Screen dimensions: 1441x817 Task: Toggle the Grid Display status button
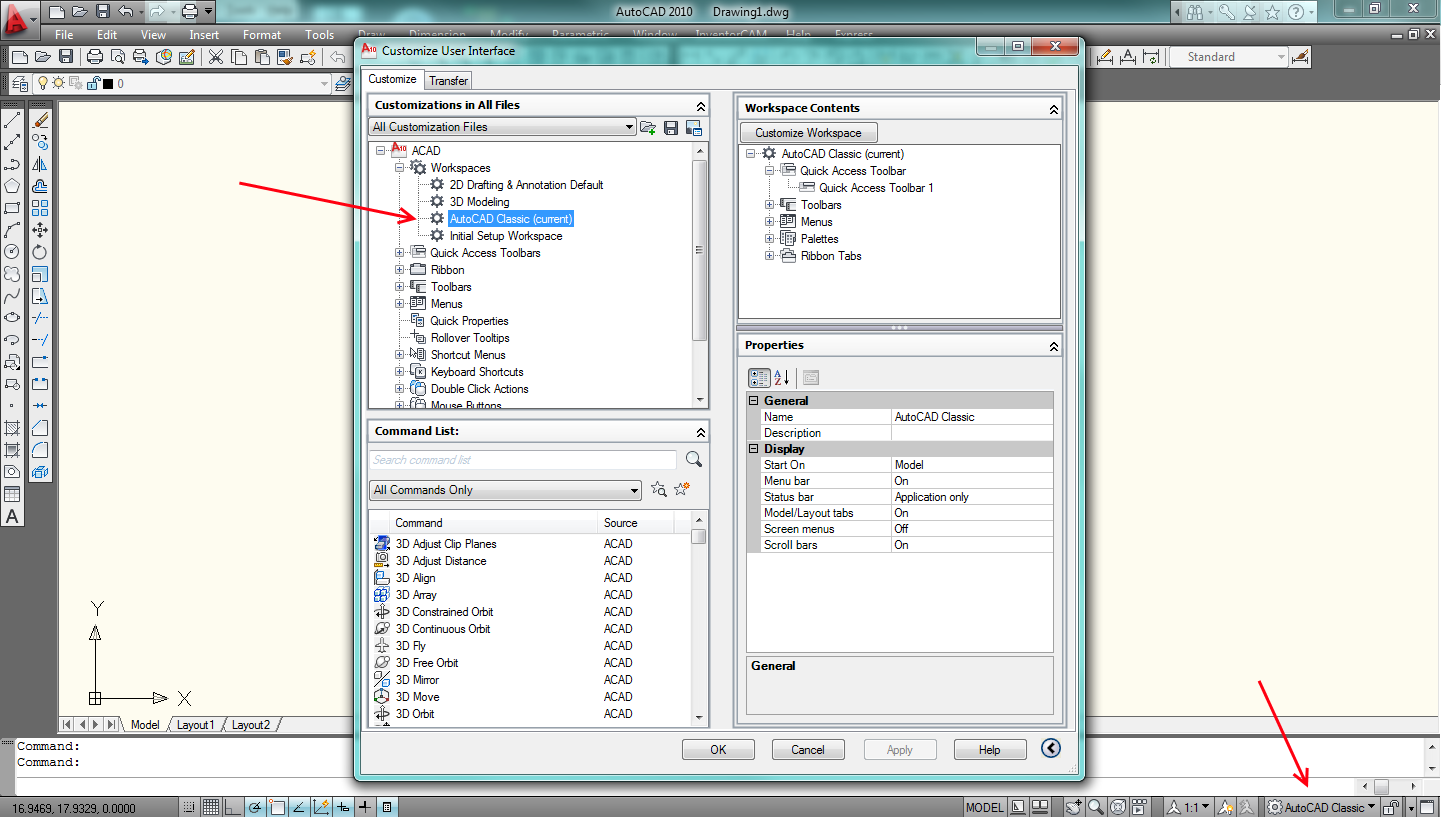[x=211, y=807]
